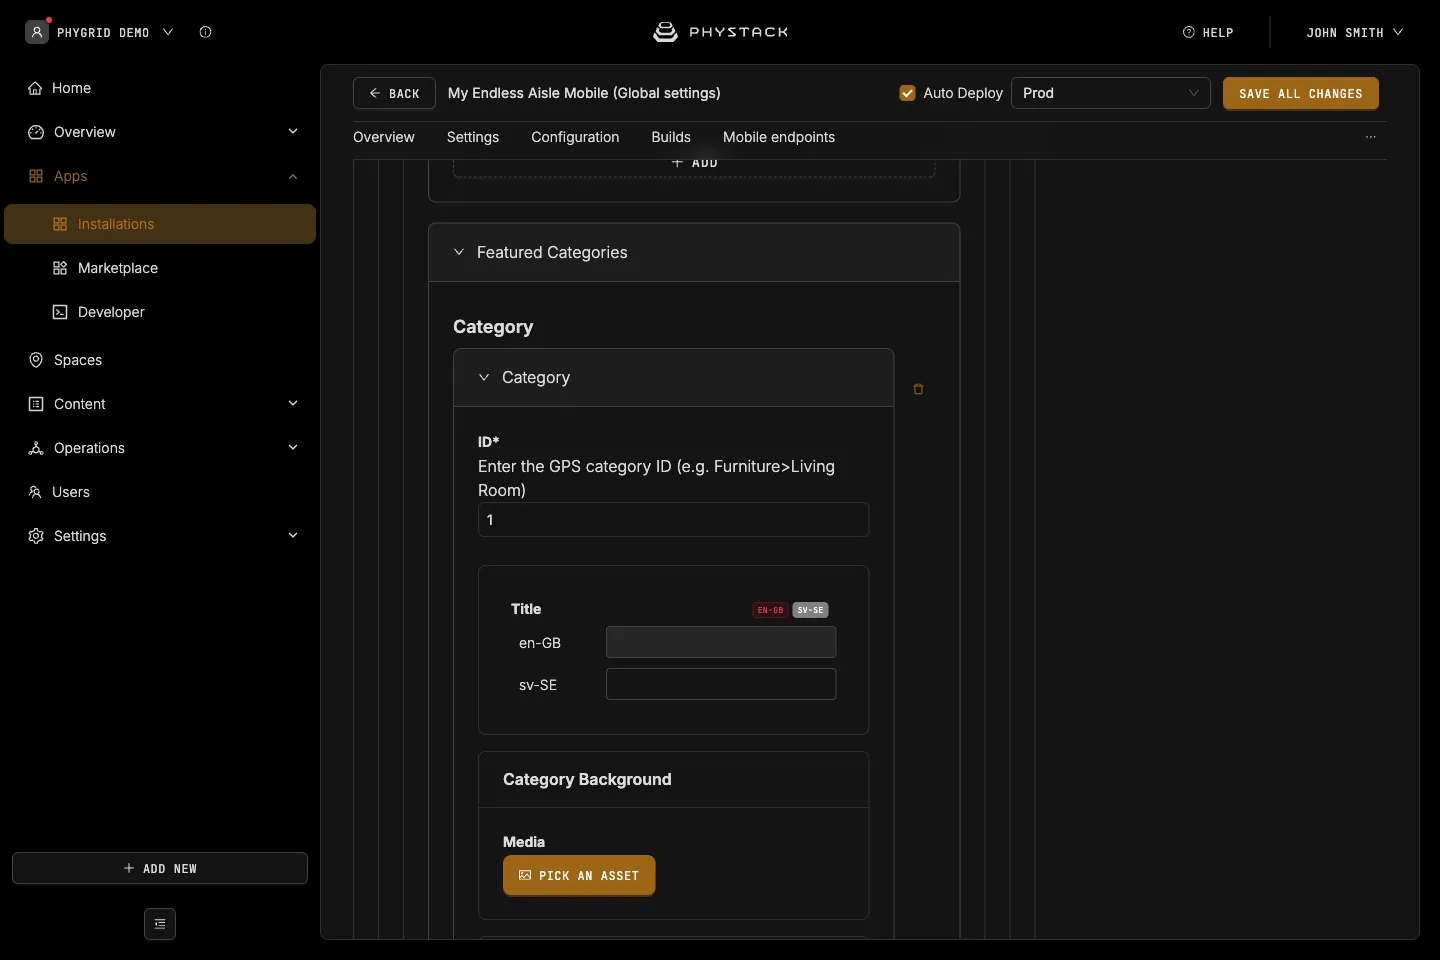Collapse the sidebar with the menu icon

tap(160, 924)
